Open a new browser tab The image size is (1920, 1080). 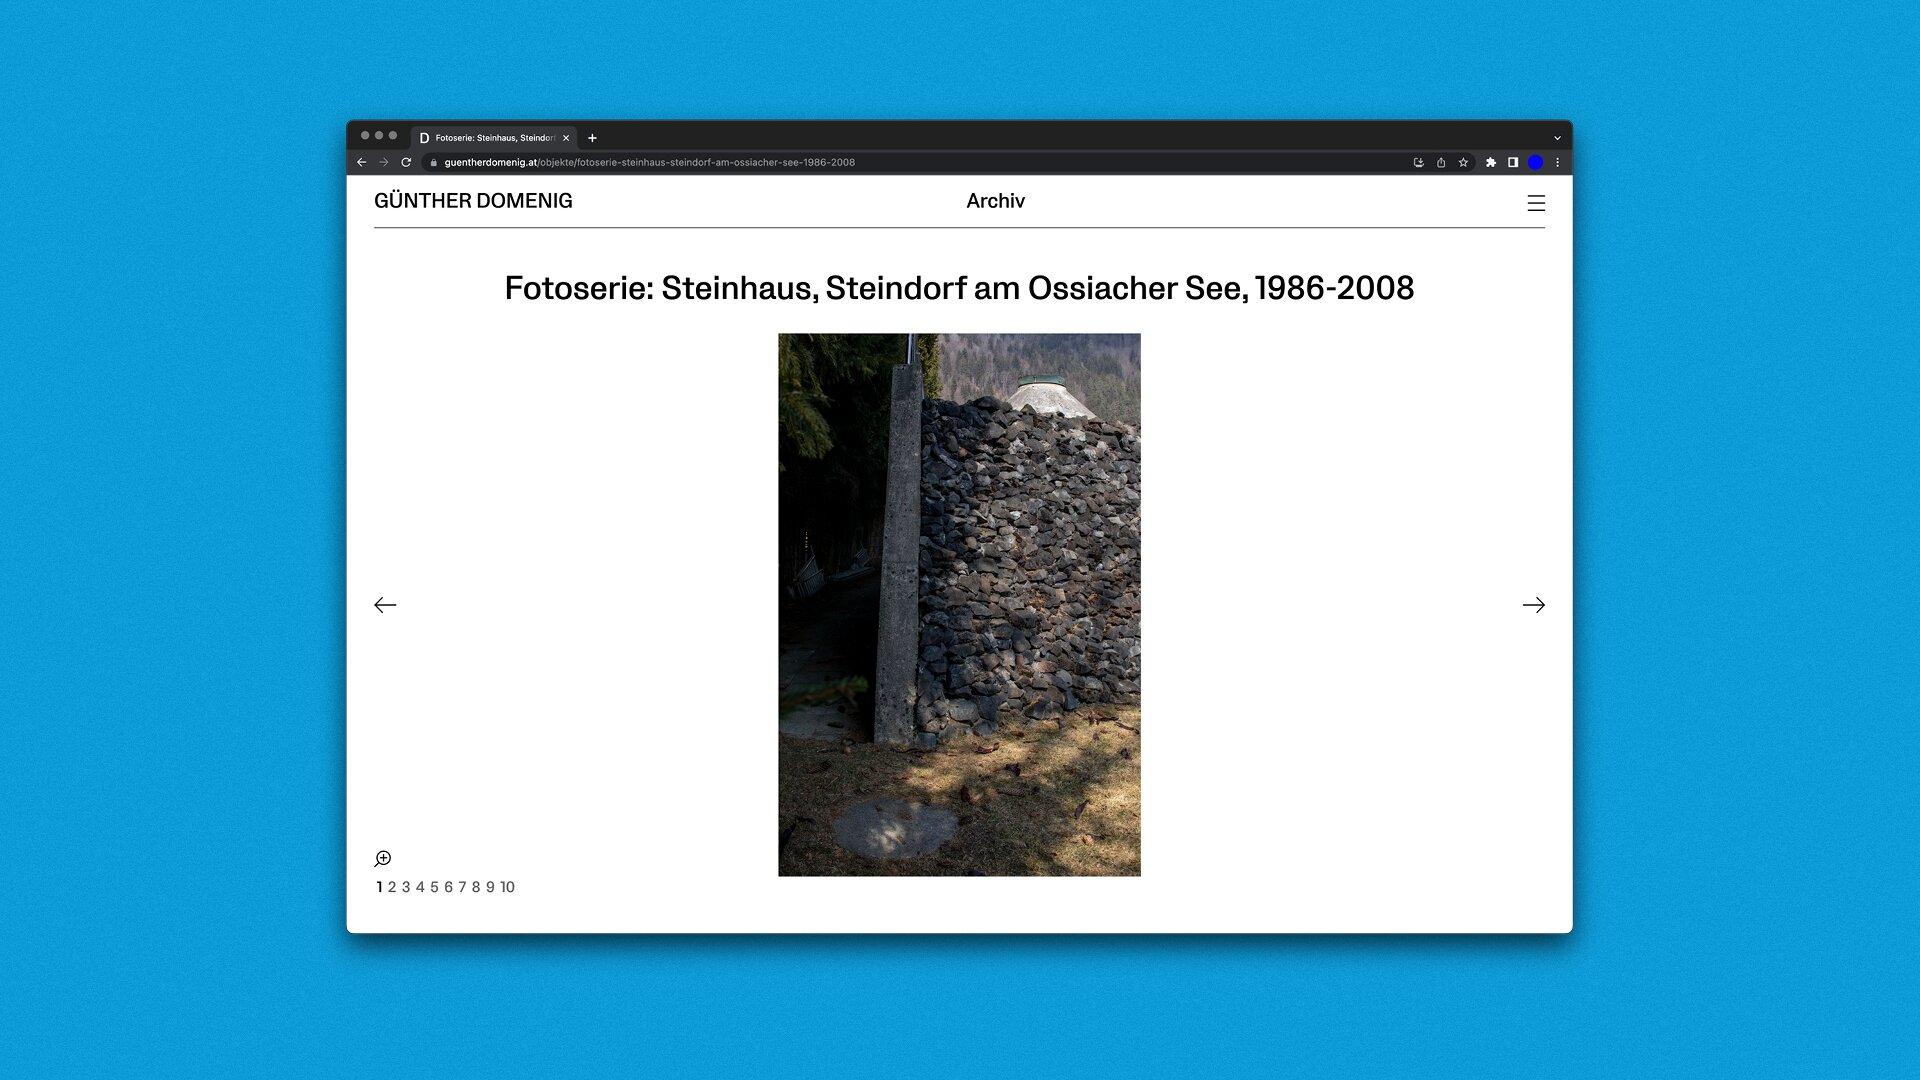coord(592,138)
